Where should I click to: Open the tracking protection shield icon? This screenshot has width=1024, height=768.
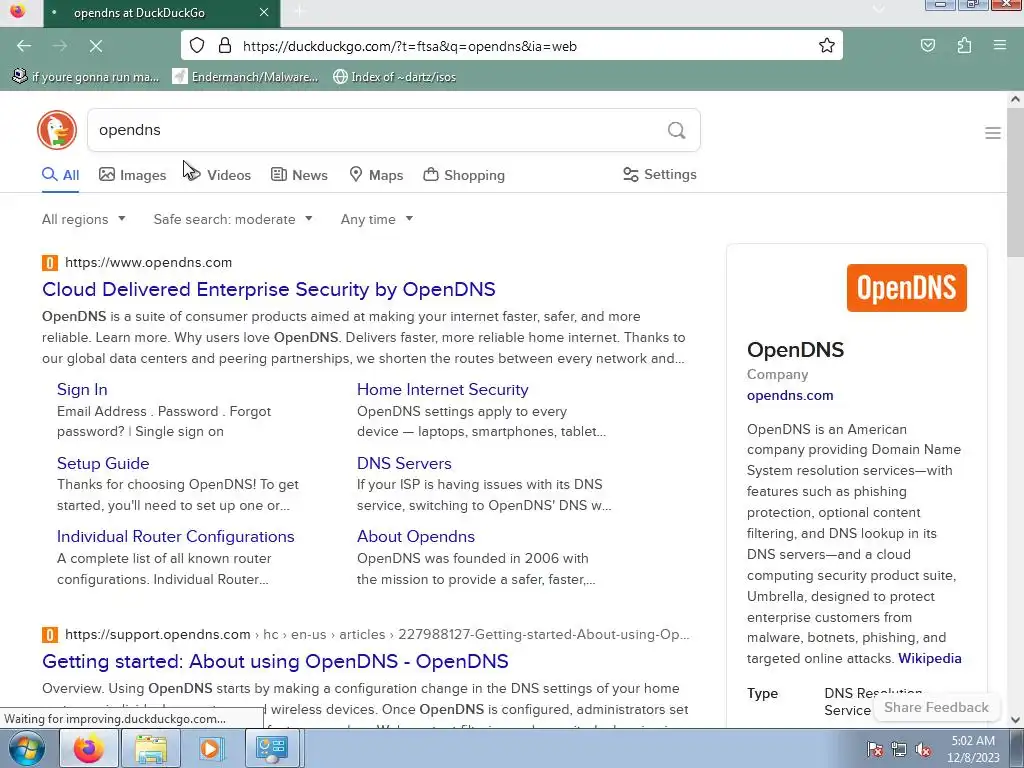[197, 46]
